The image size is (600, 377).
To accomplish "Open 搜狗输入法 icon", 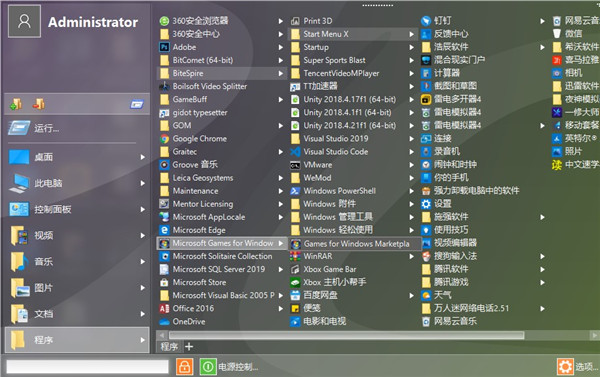I will coord(426,256).
